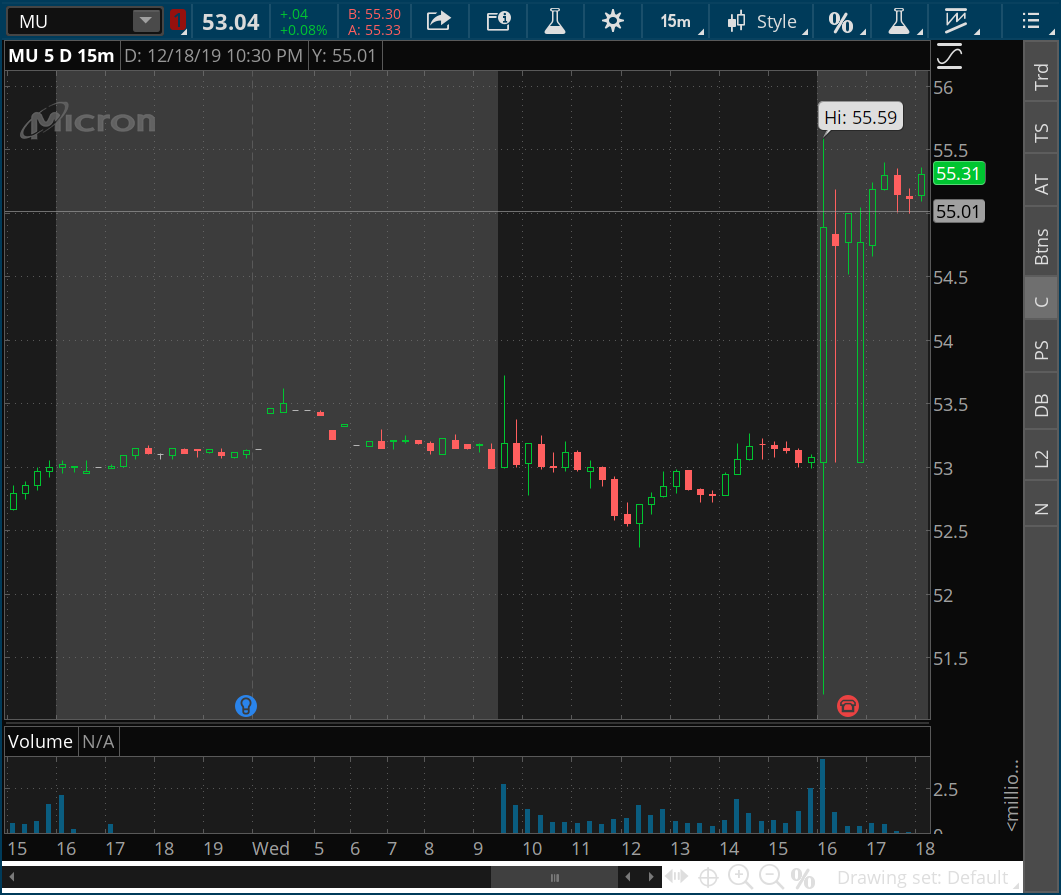Click the zoom out magnifier icon

click(x=771, y=877)
